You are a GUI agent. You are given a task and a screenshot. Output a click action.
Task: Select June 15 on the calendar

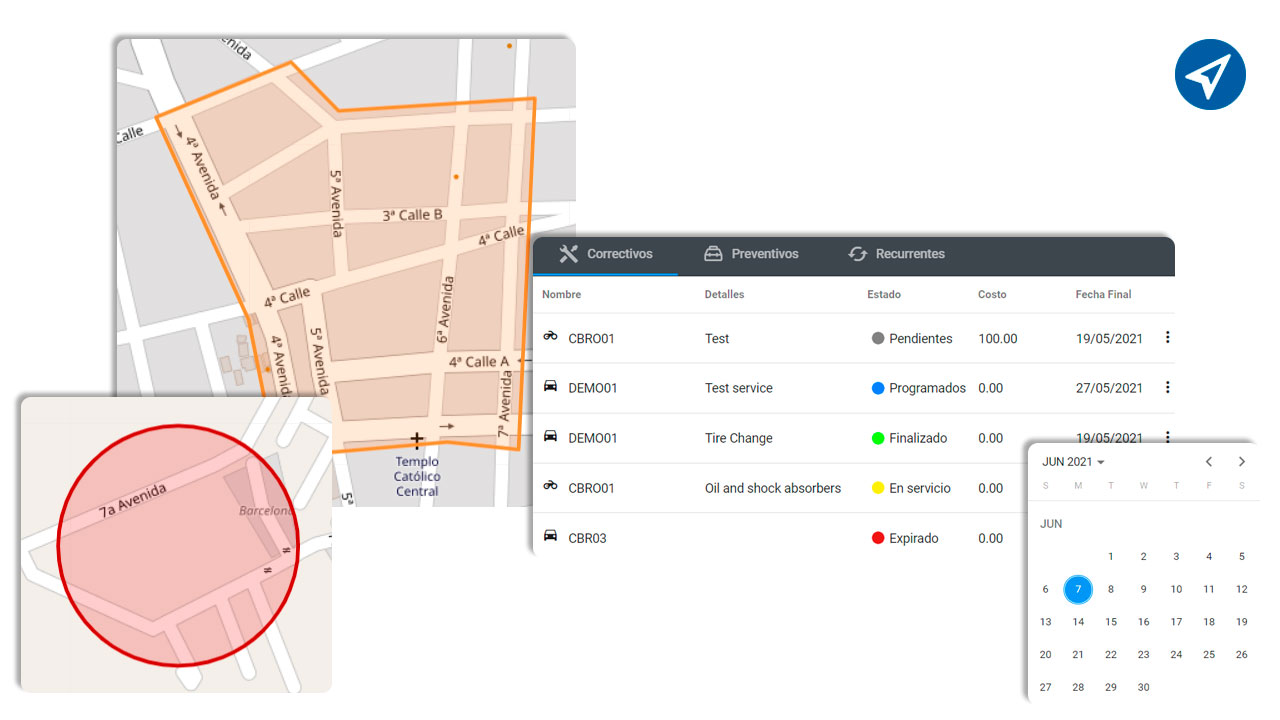(1110, 621)
